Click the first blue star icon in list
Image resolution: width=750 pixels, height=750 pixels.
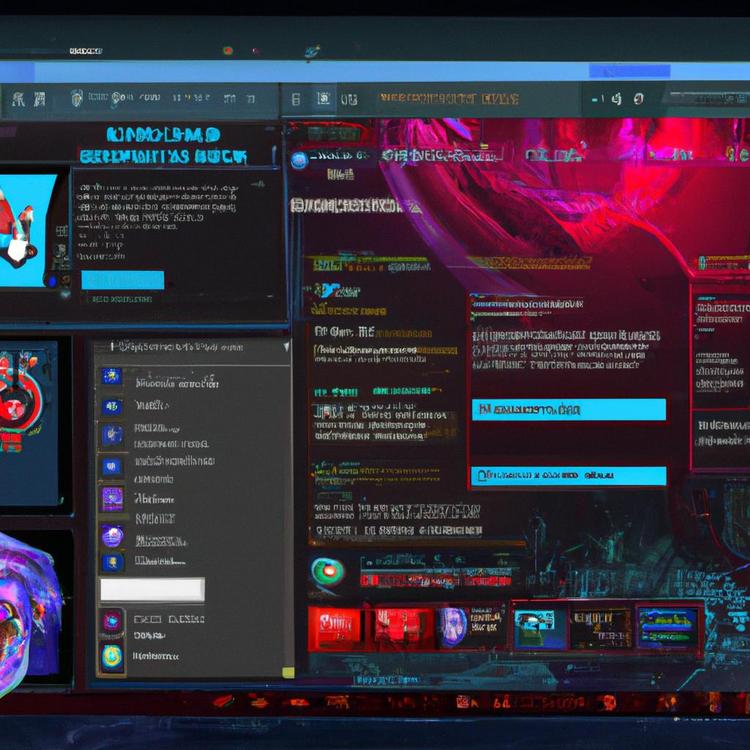[111, 377]
